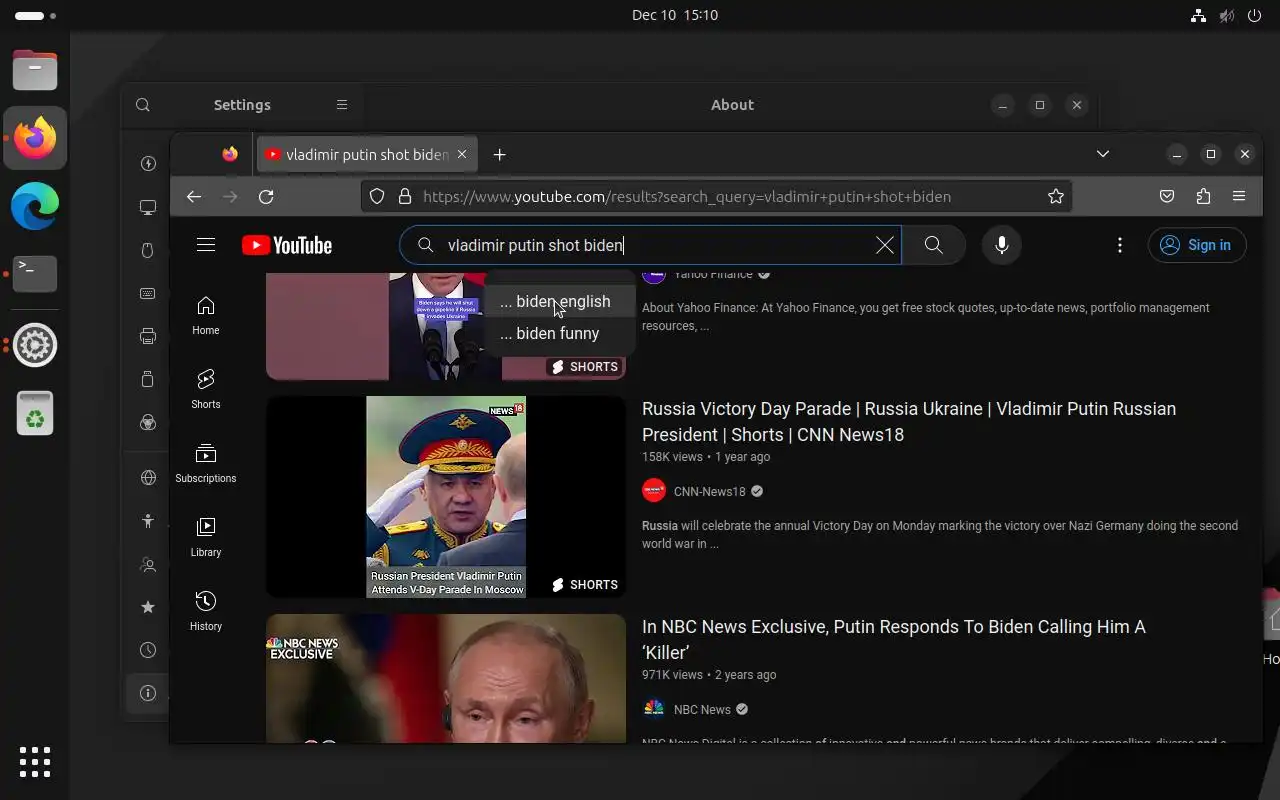Launch Files from Ubuntu dock

pyautogui.click(x=35, y=70)
